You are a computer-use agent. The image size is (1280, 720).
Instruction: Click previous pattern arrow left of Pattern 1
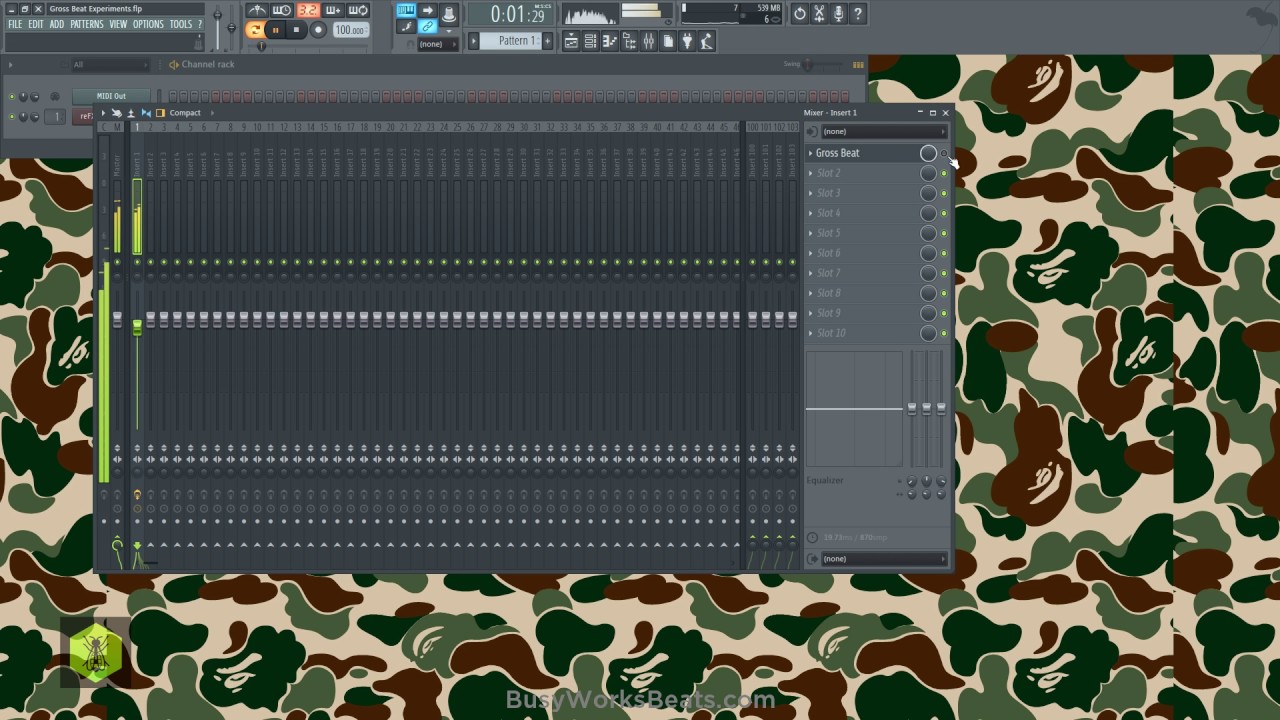[x=473, y=41]
